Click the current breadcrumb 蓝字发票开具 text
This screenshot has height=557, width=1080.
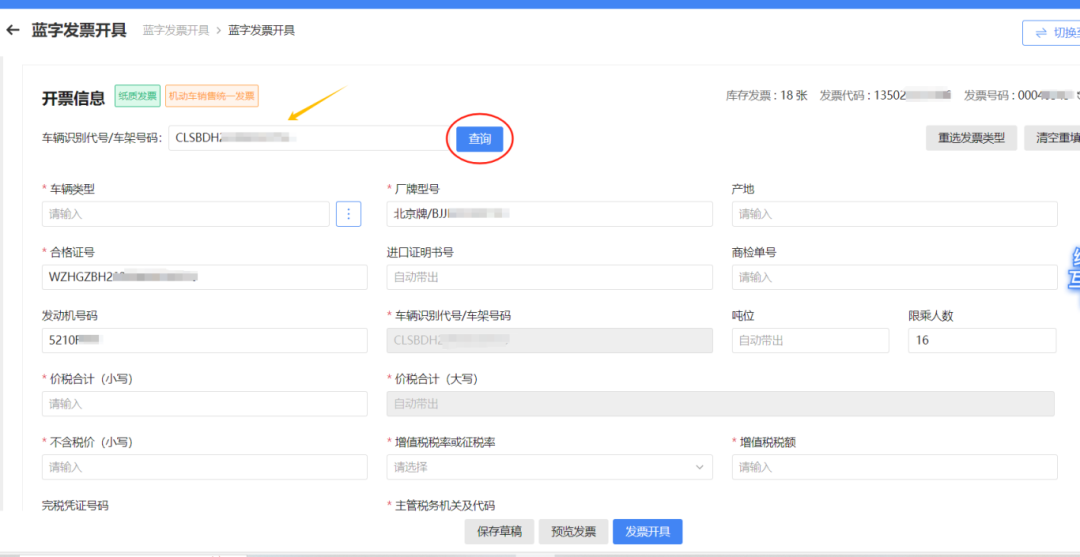(x=262, y=30)
